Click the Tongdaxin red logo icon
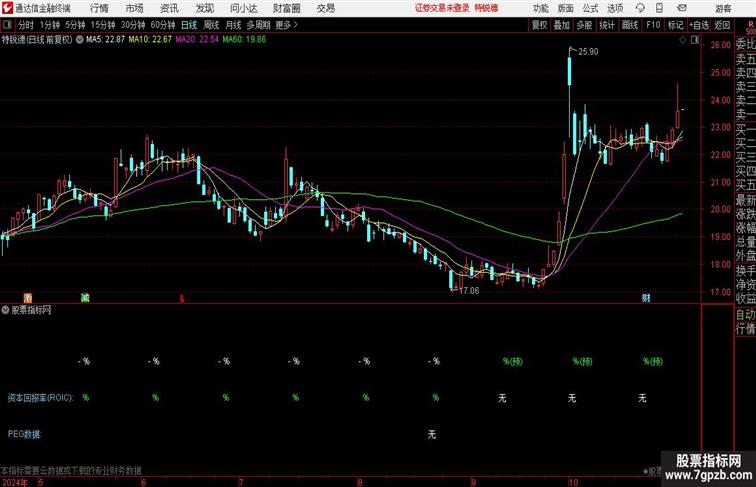Screen dimensions: 756x487 [x=7, y=8]
